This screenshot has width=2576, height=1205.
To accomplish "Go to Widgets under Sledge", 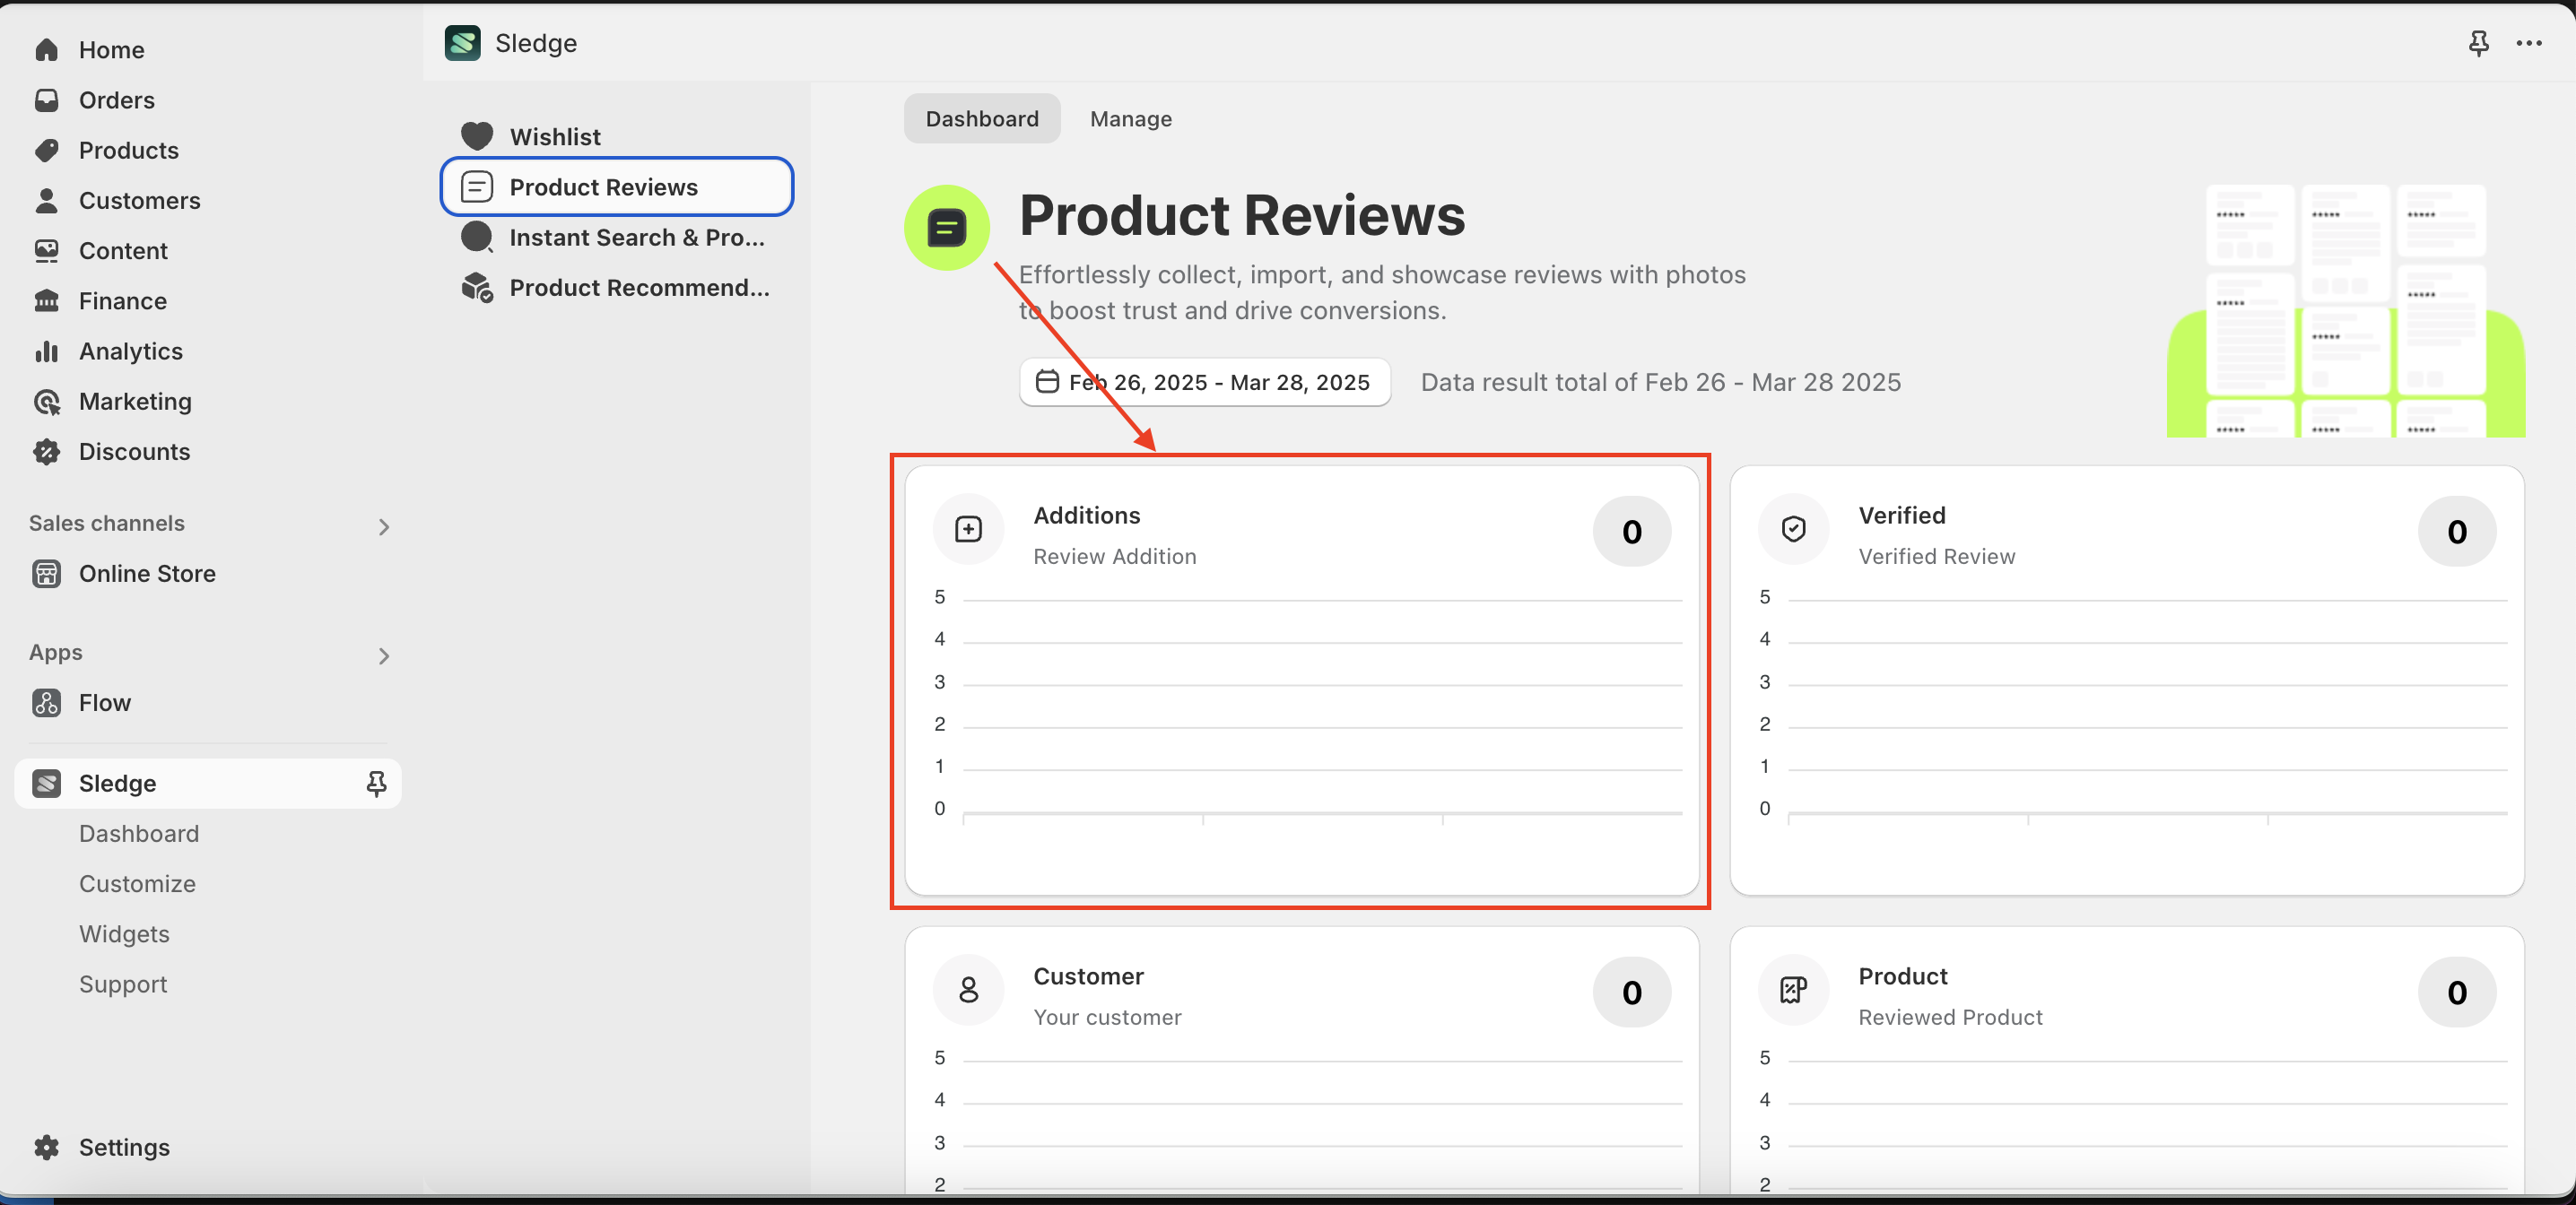I will point(124,933).
